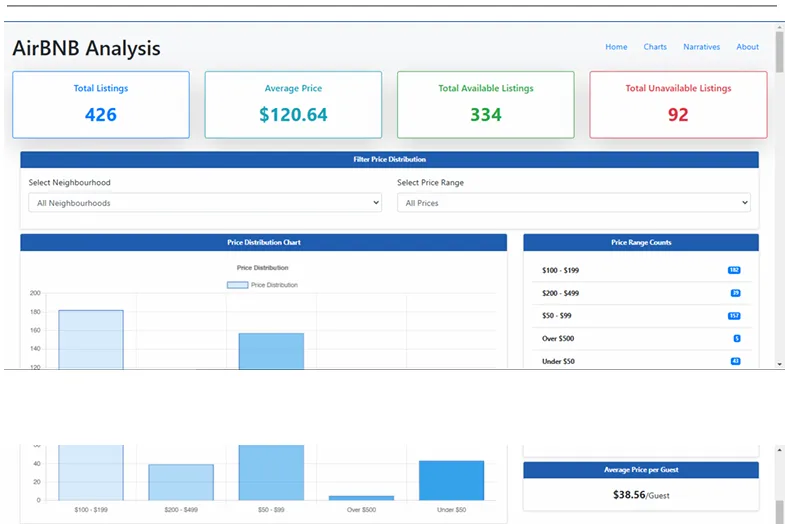Image resolution: width=785 pixels, height=524 pixels.
Task: Click the Under $50 bar in chart
Action: [x=451, y=480]
